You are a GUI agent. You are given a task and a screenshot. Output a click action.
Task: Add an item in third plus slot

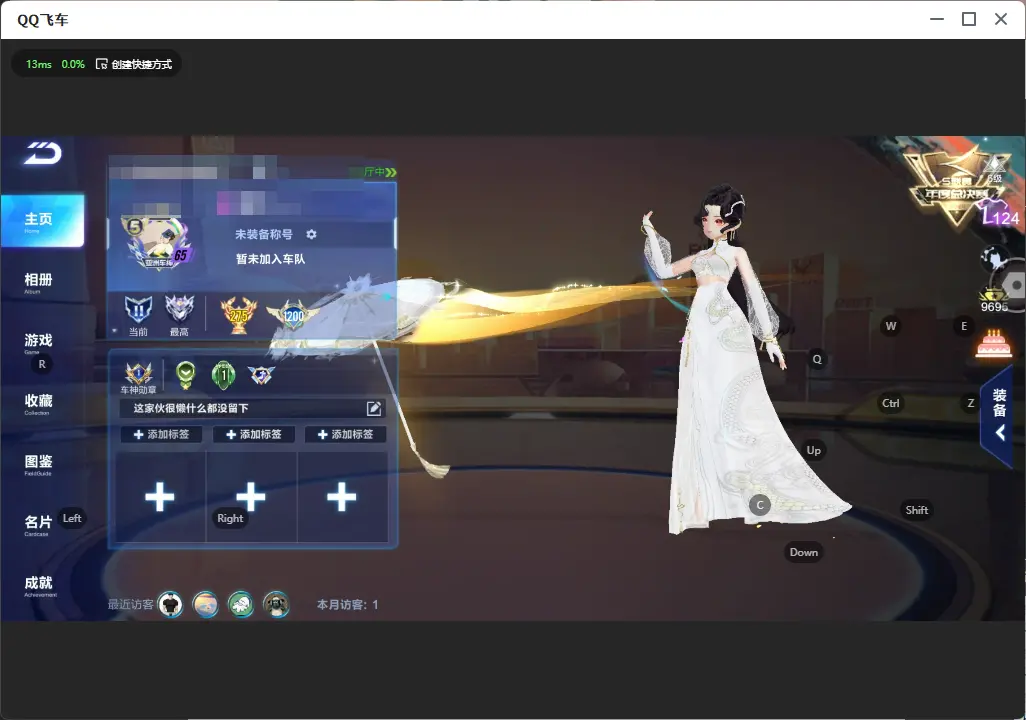[x=342, y=497]
